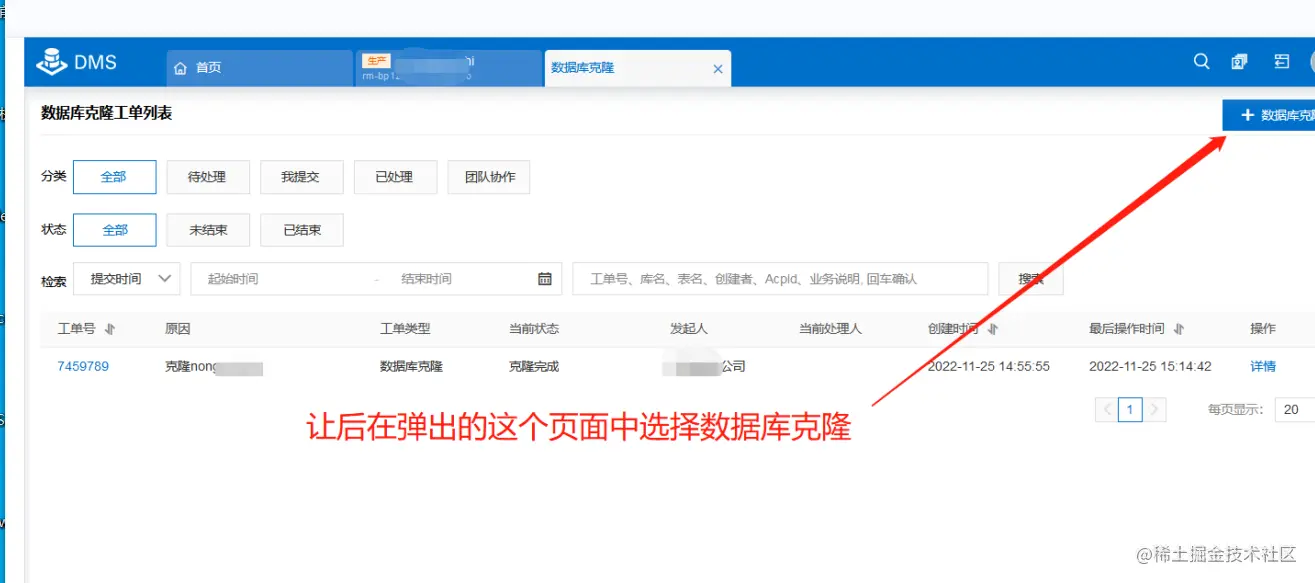This screenshot has height=583, width=1315.
Task: Focus the 工单号、库名 search input
Action: pos(780,279)
